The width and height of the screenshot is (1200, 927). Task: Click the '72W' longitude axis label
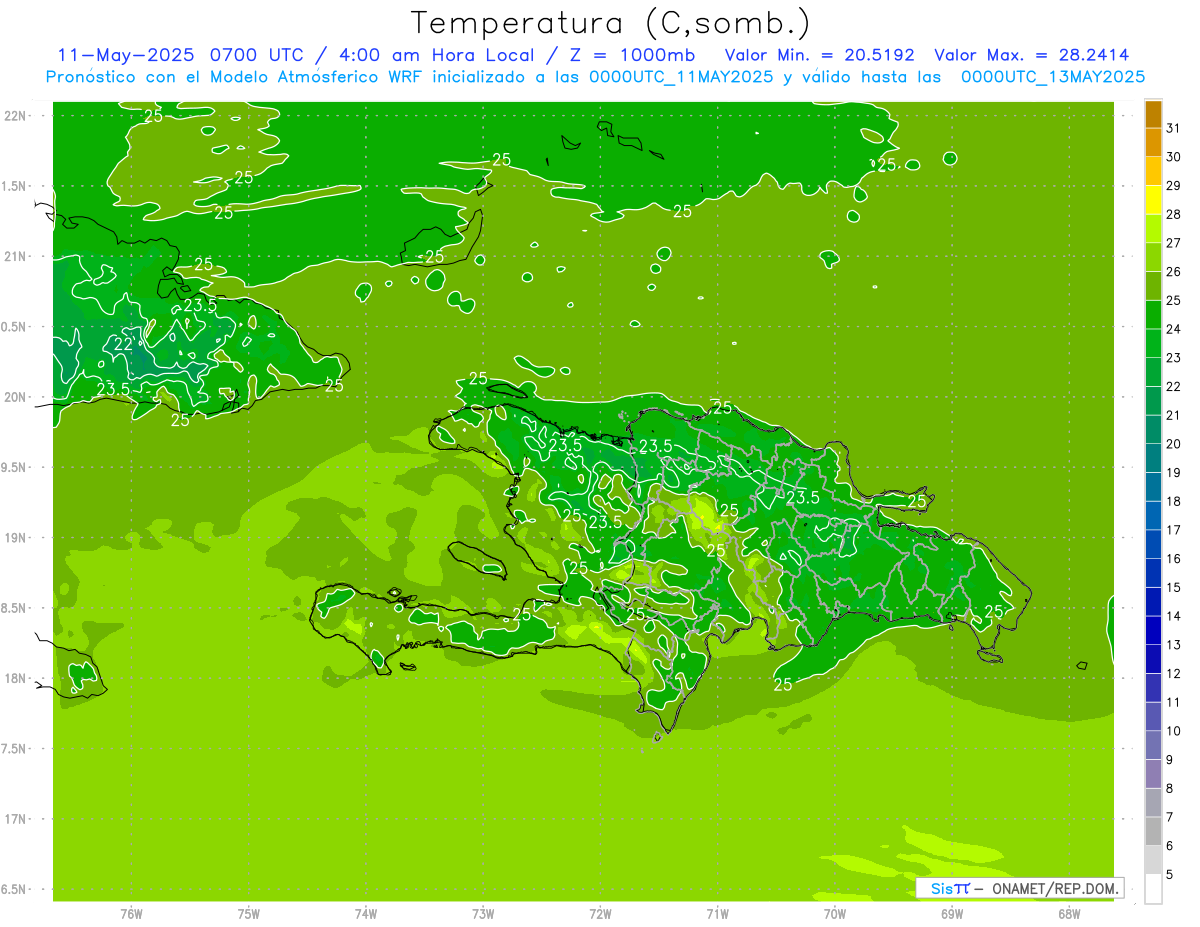pos(600,913)
